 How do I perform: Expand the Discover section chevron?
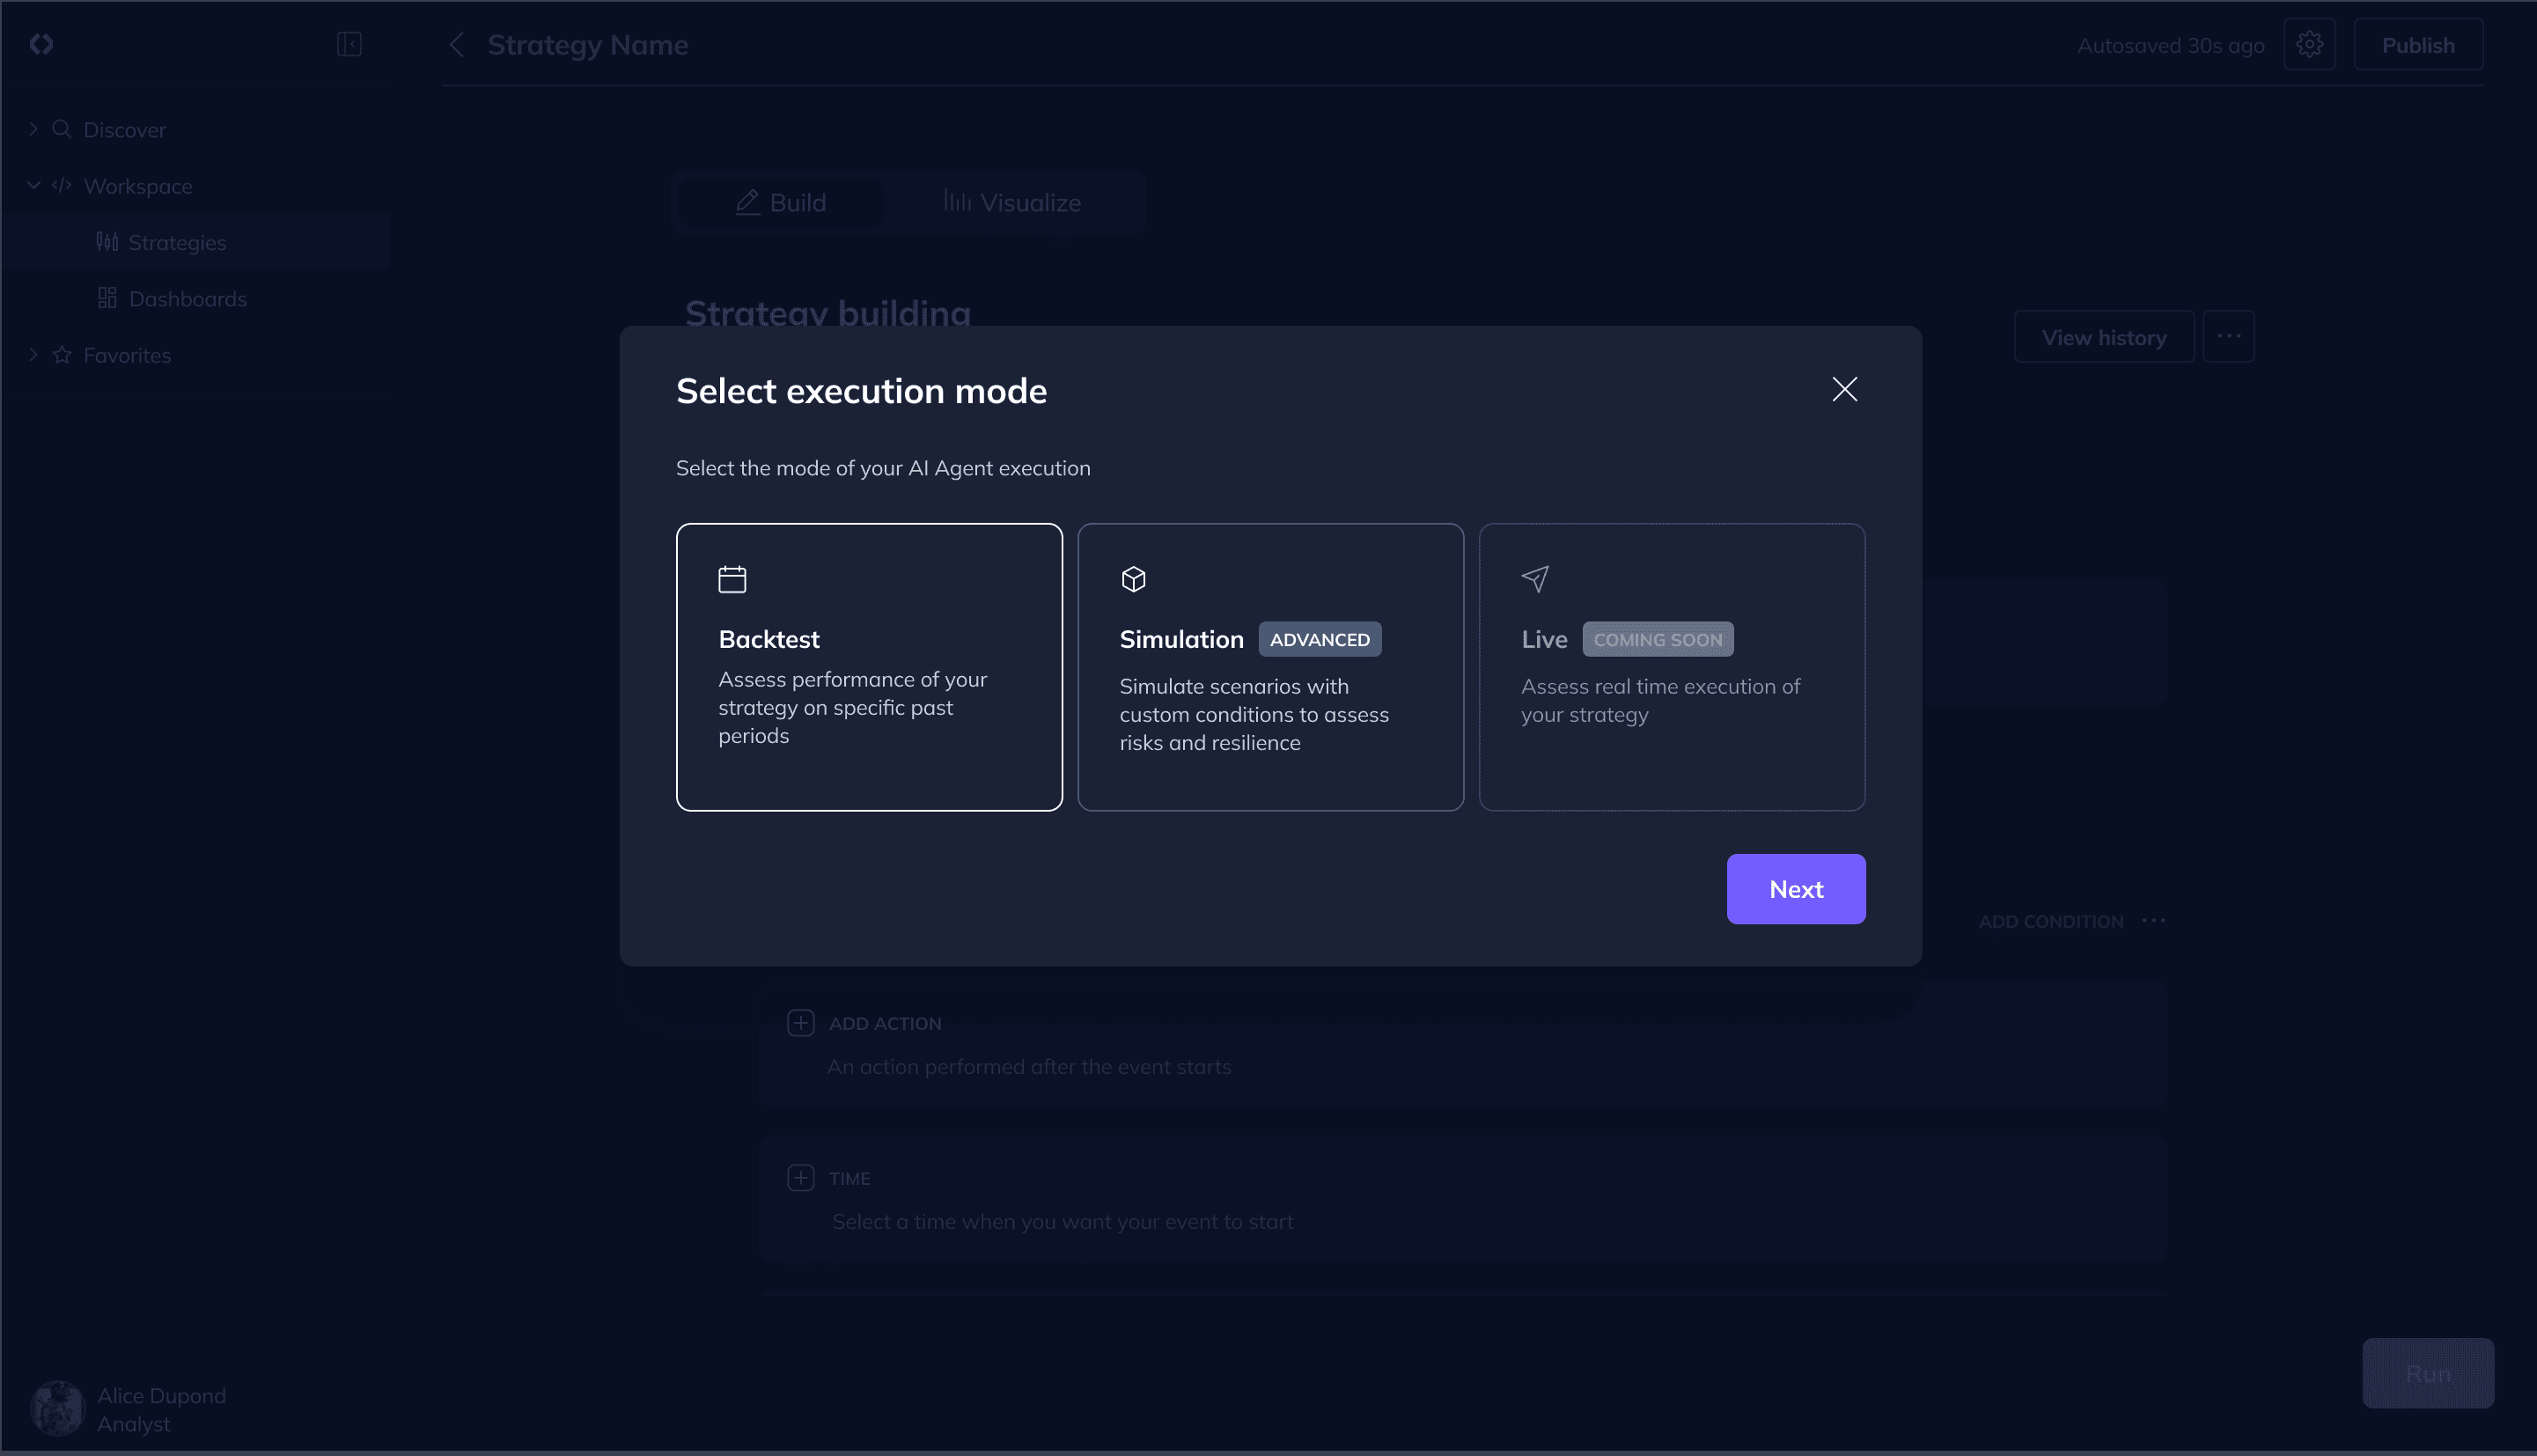point(33,129)
